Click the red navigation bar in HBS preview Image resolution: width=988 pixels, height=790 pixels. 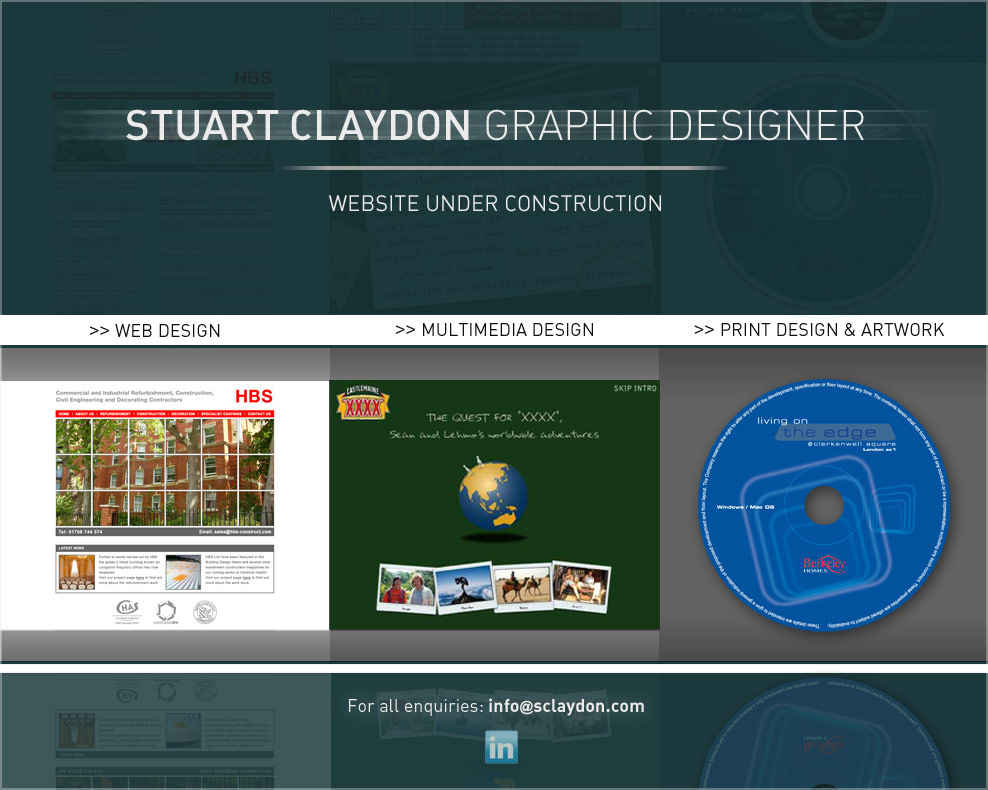(x=164, y=414)
